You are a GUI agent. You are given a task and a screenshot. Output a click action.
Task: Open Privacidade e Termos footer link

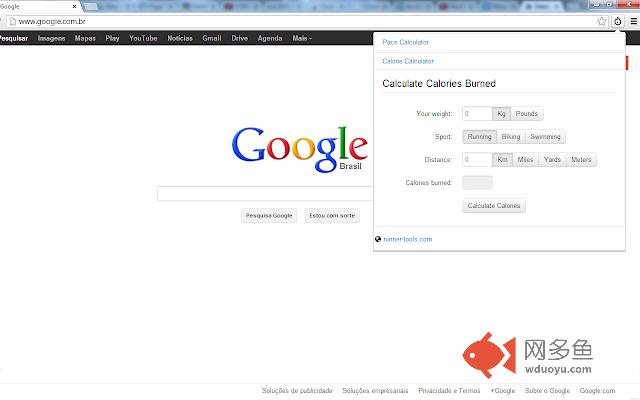[x=449, y=391]
